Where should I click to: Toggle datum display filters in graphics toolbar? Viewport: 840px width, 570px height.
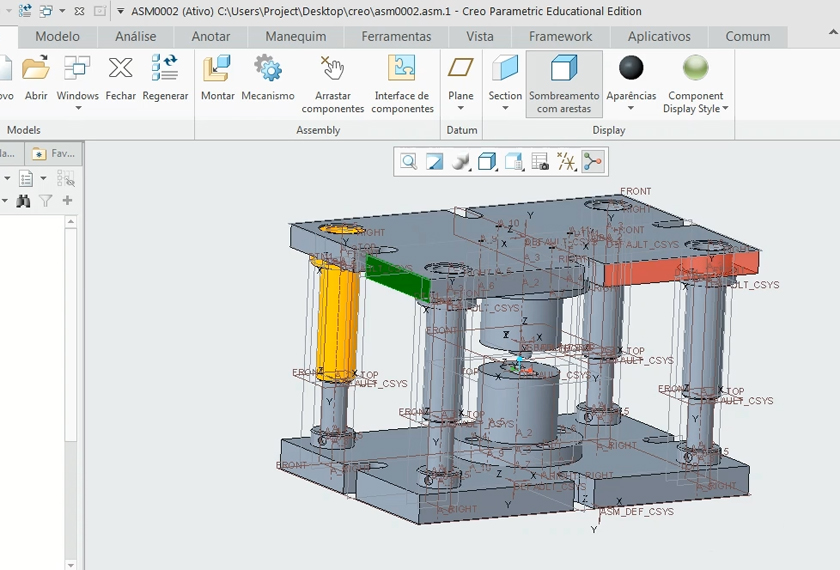[566, 161]
